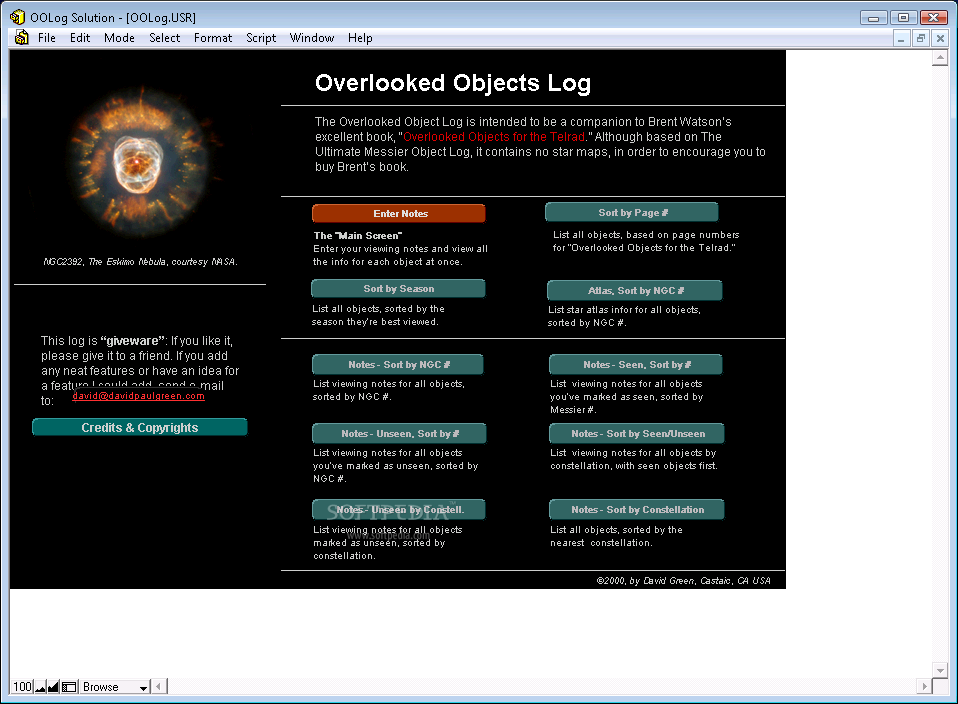
Task: Click the zoom out mountain icon
Action: [40, 687]
